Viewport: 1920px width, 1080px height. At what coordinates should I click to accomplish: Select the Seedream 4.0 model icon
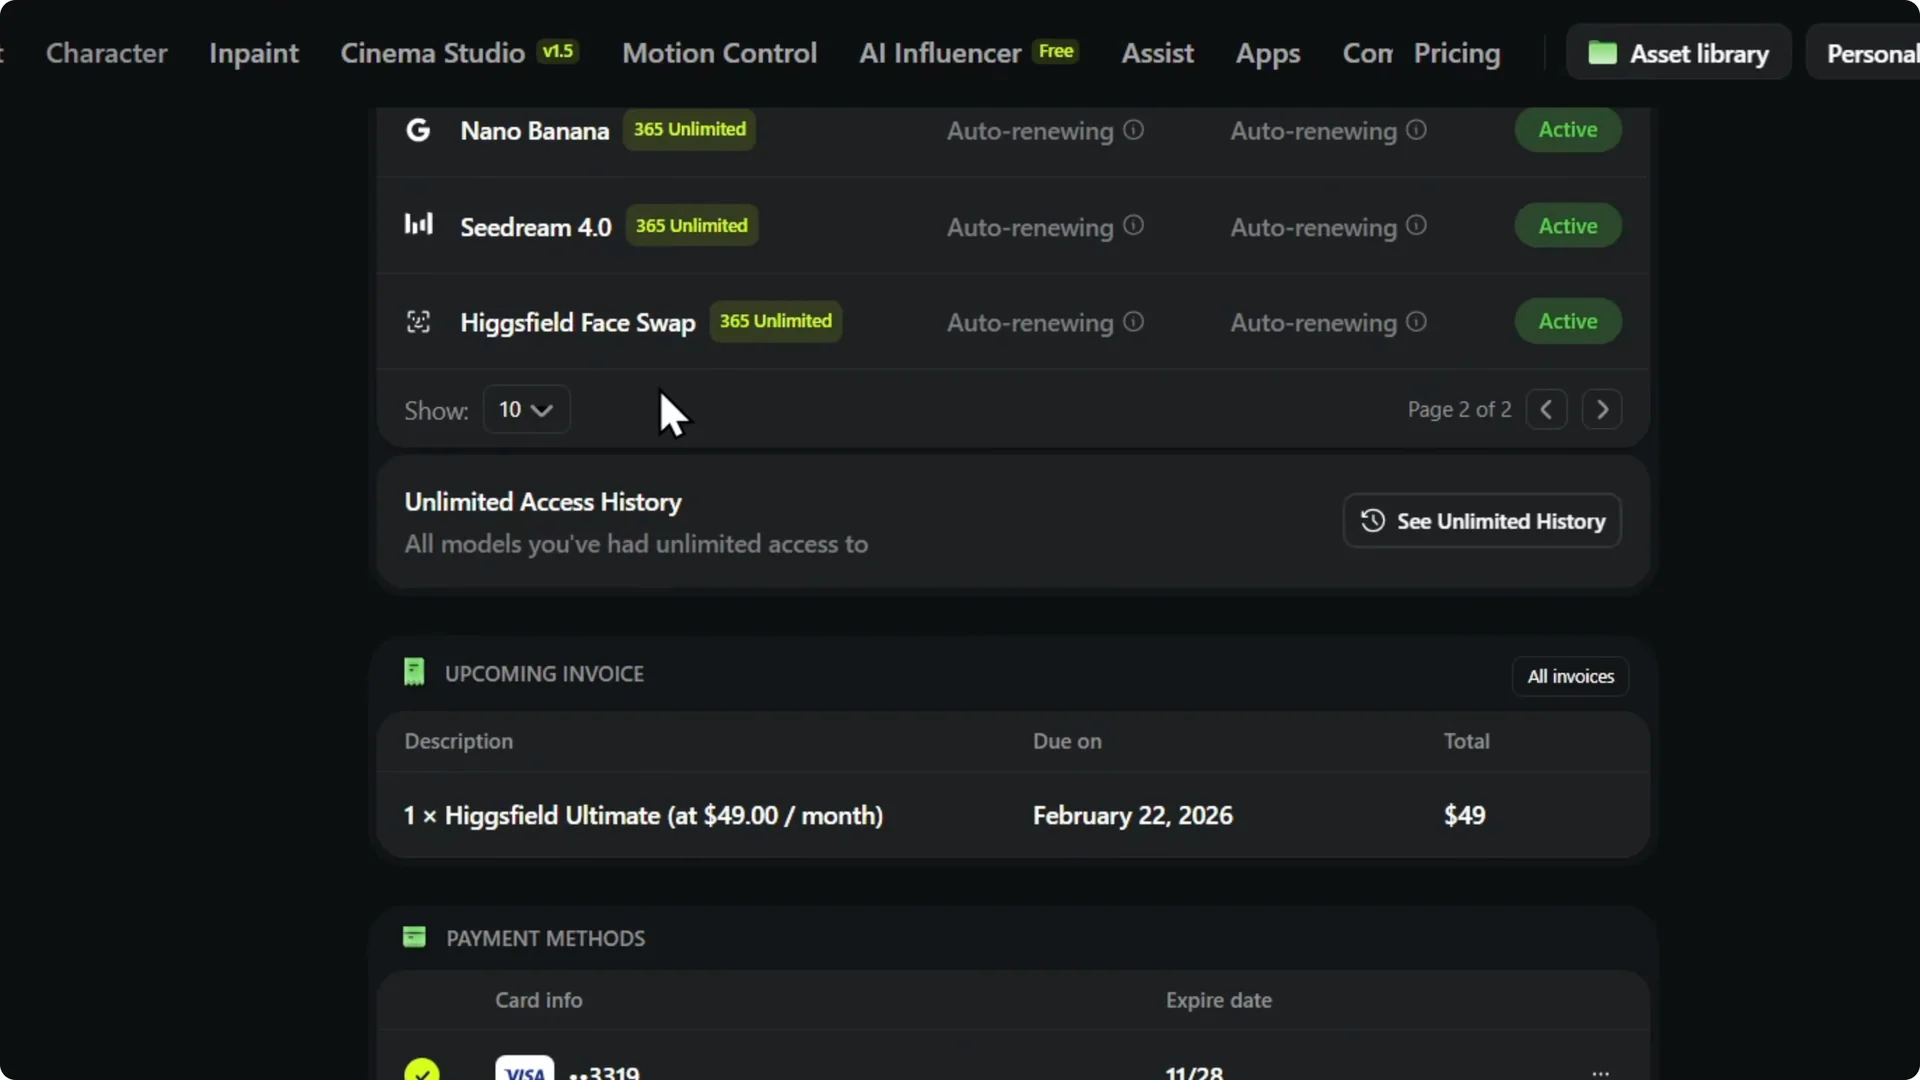pos(418,225)
